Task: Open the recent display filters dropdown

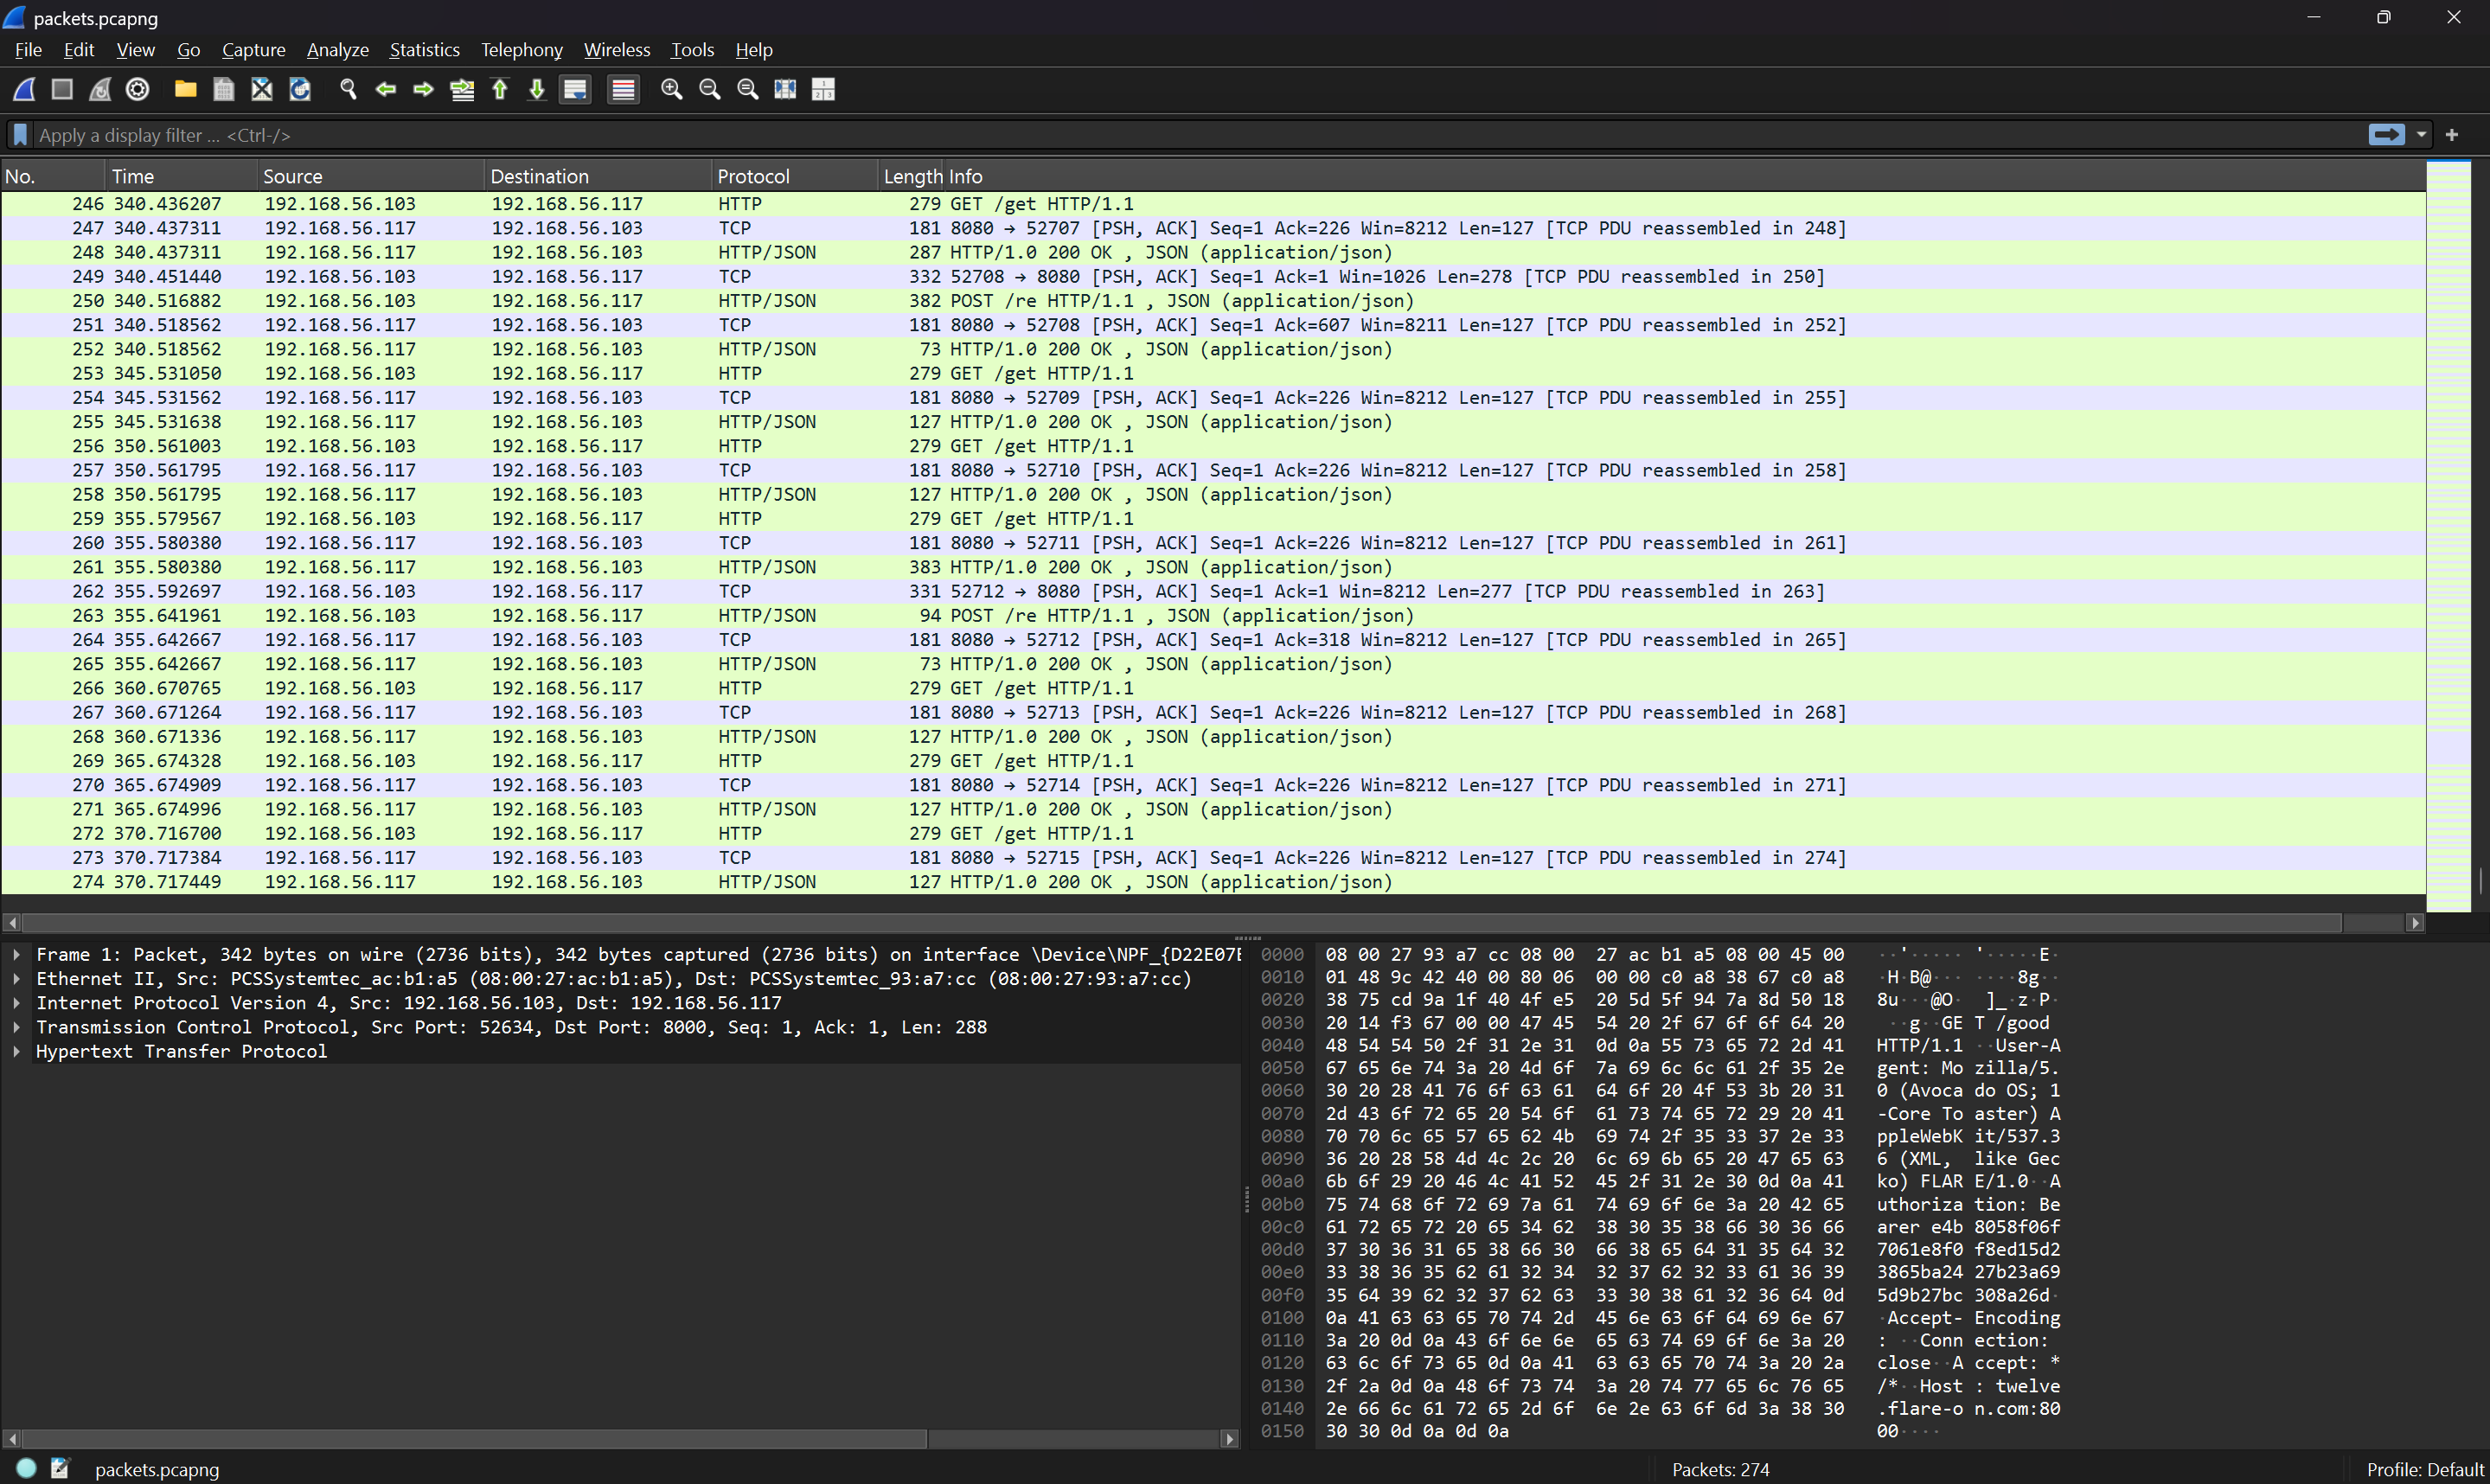Action: point(2422,134)
